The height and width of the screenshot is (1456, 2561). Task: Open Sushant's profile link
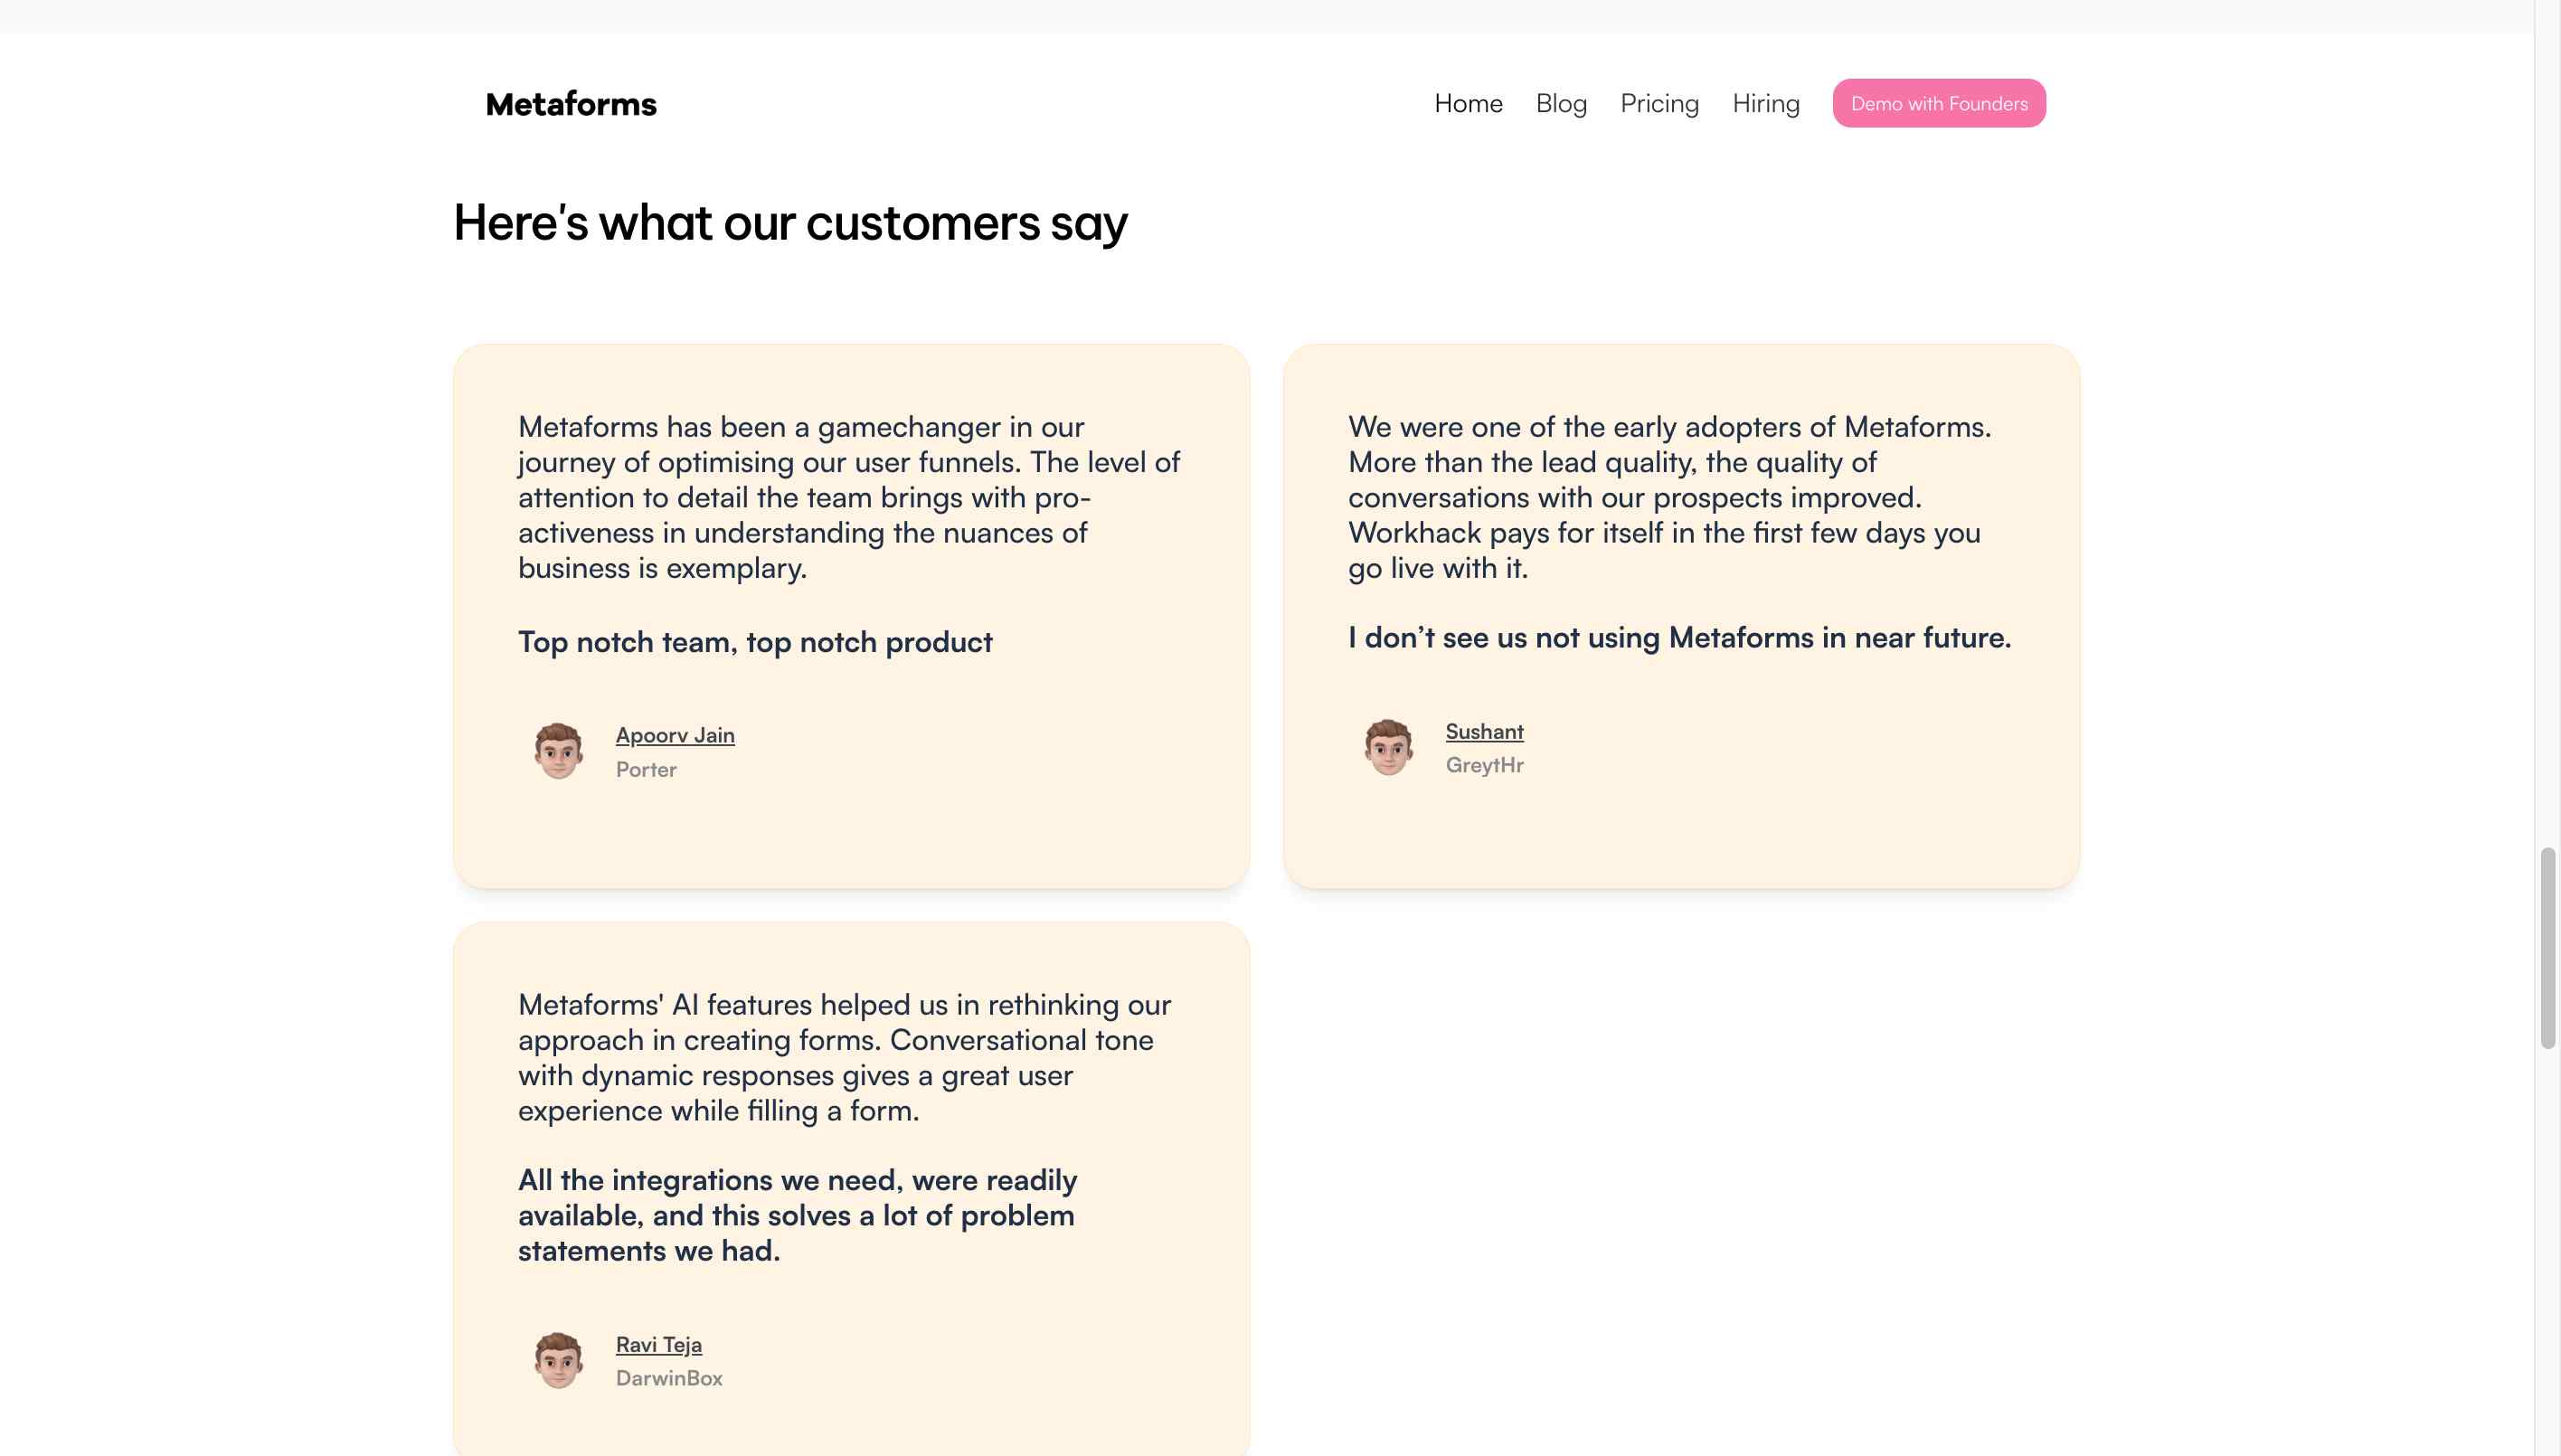click(x=1484, y=731)
